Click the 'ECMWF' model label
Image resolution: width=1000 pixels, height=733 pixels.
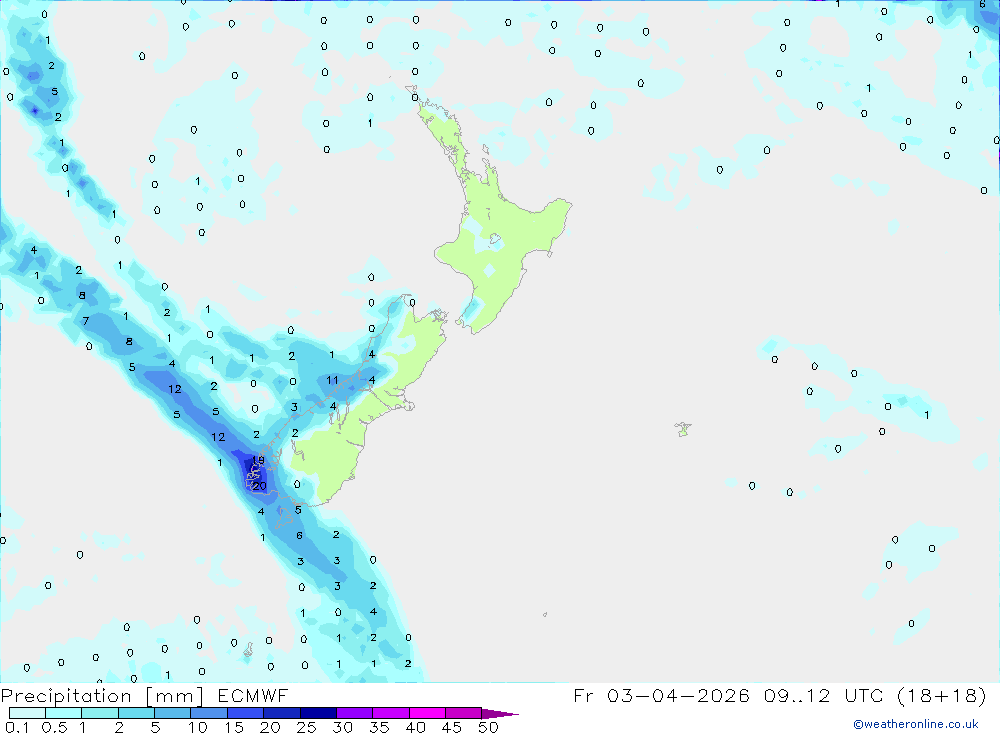[253, 695]
